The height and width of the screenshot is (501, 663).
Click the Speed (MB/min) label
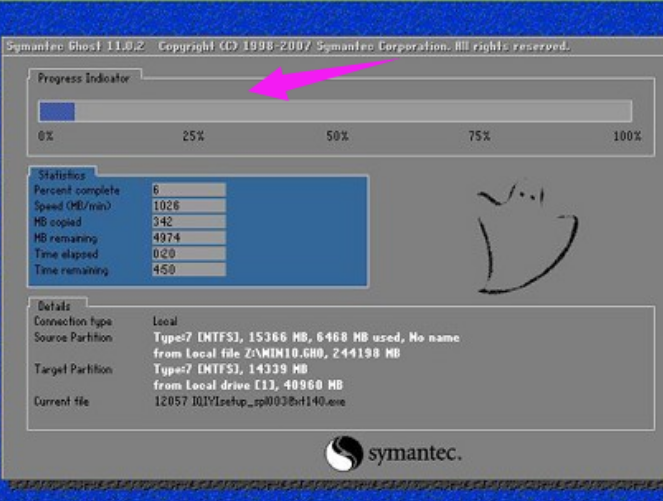pyautogui.click(x=72, y=206)
